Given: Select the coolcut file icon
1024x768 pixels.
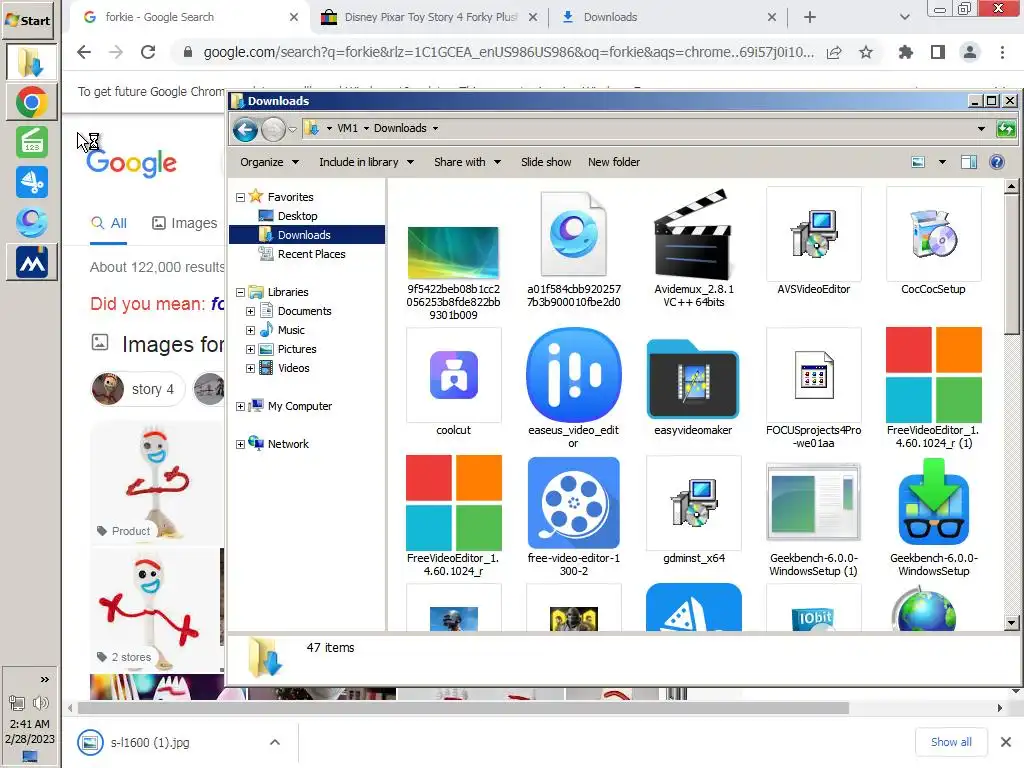Looking at the screenshot, I should pyautogui.click(x=453, y=375).
